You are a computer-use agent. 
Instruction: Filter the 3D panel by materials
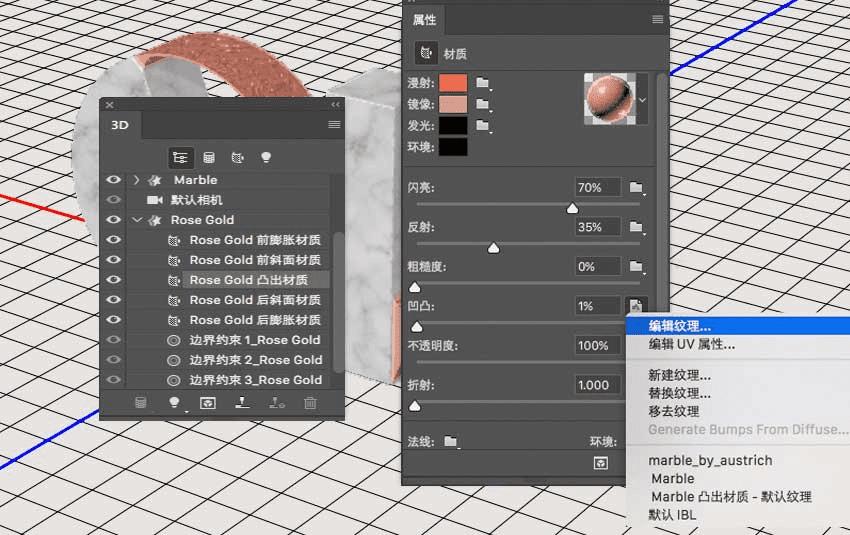tap(238, 157)
